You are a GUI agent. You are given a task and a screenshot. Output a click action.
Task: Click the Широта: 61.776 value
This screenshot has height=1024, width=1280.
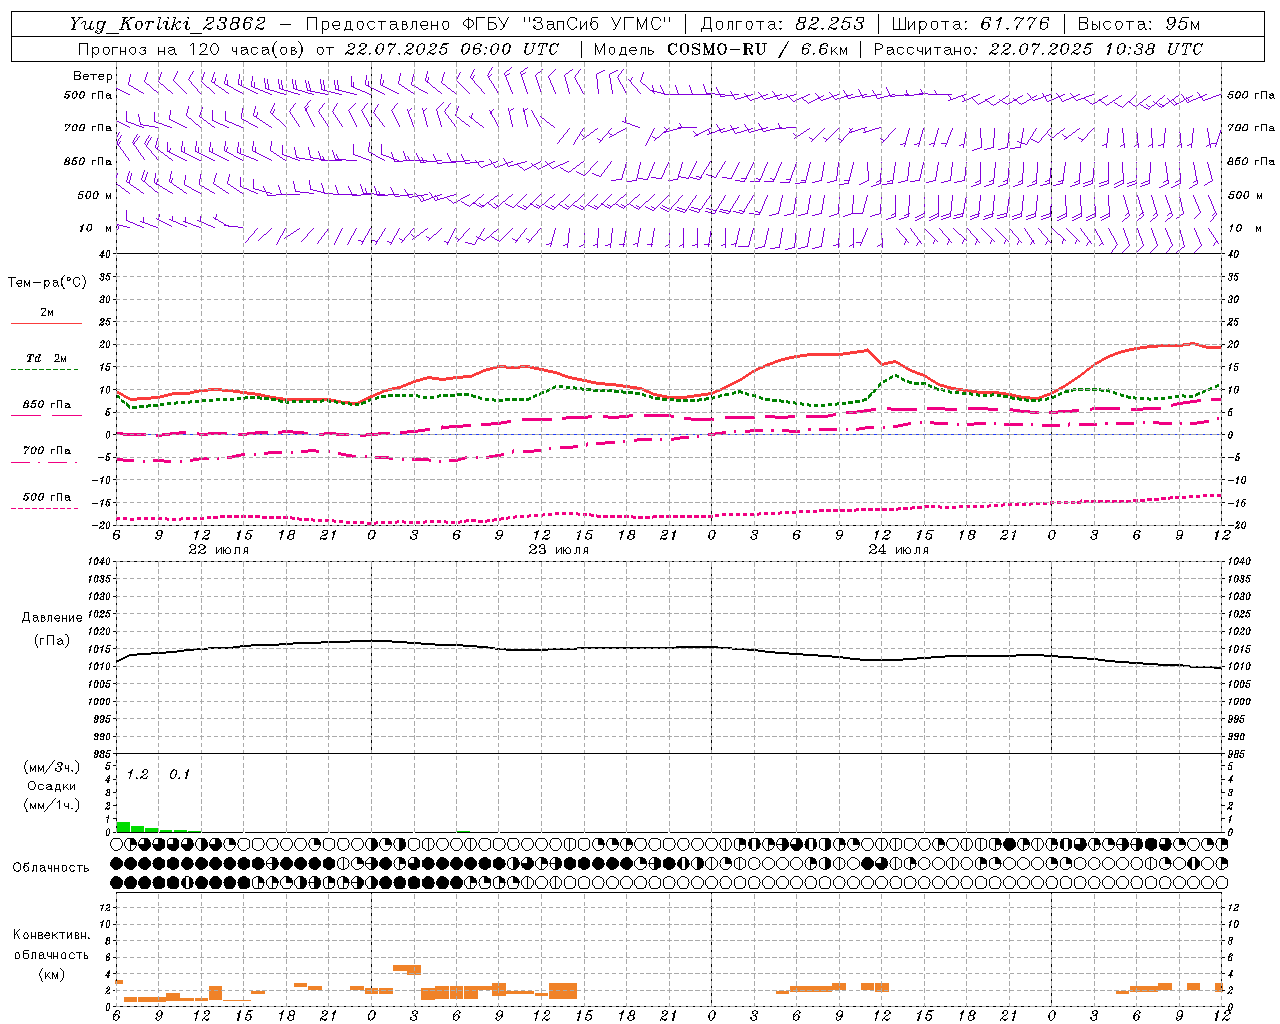tap(970, 24)
